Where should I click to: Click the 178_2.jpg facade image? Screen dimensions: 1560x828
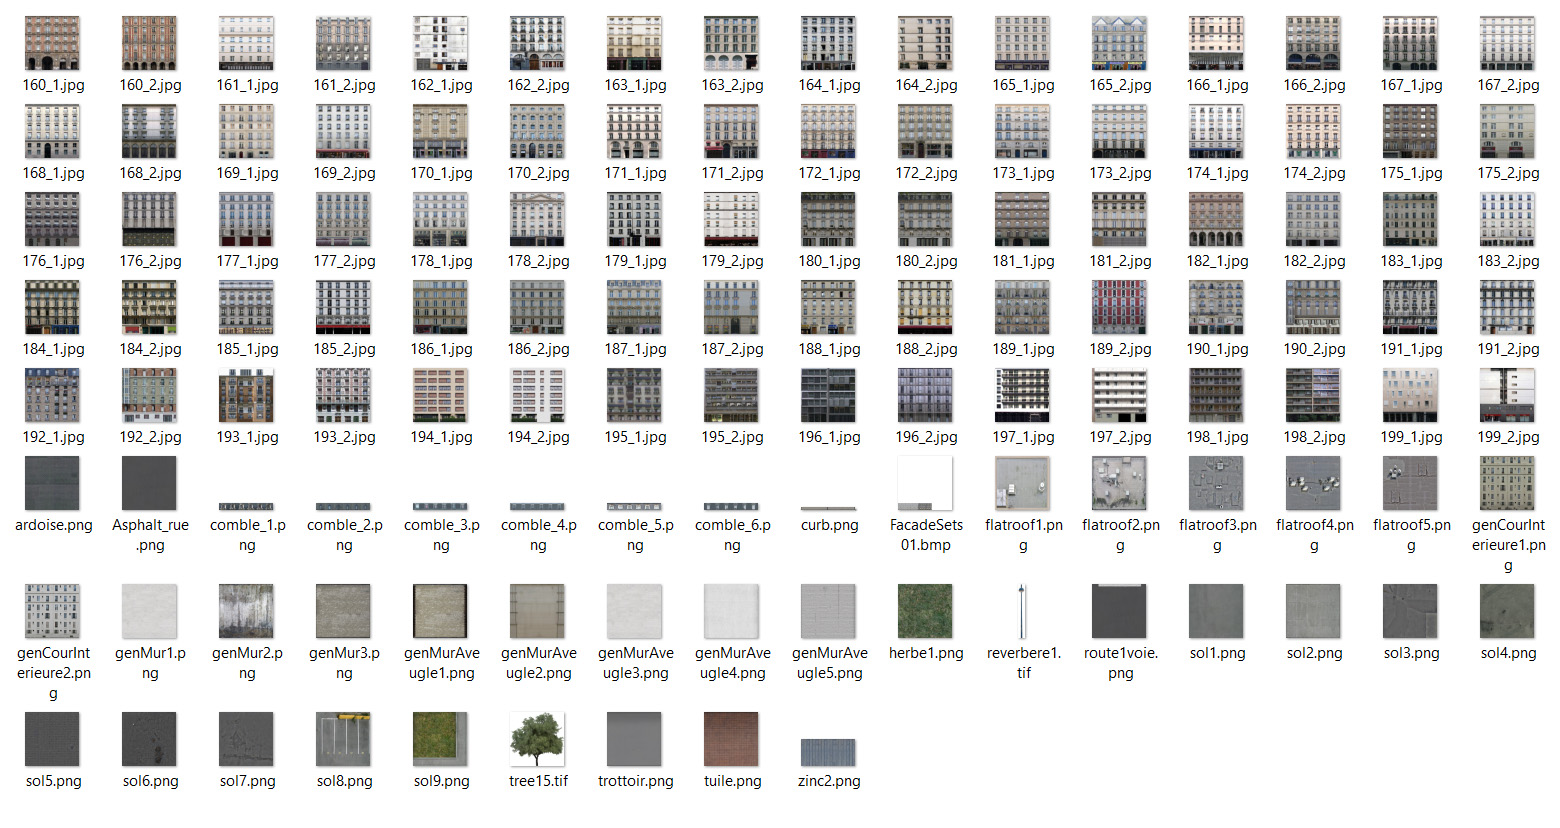[x=537, y=219]
